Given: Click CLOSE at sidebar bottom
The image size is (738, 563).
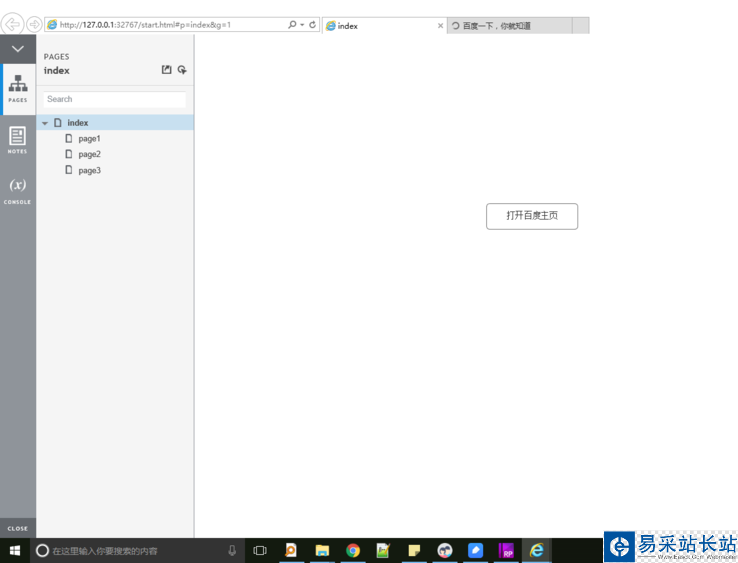Looking at the screenshot, I should coord(18,528).
